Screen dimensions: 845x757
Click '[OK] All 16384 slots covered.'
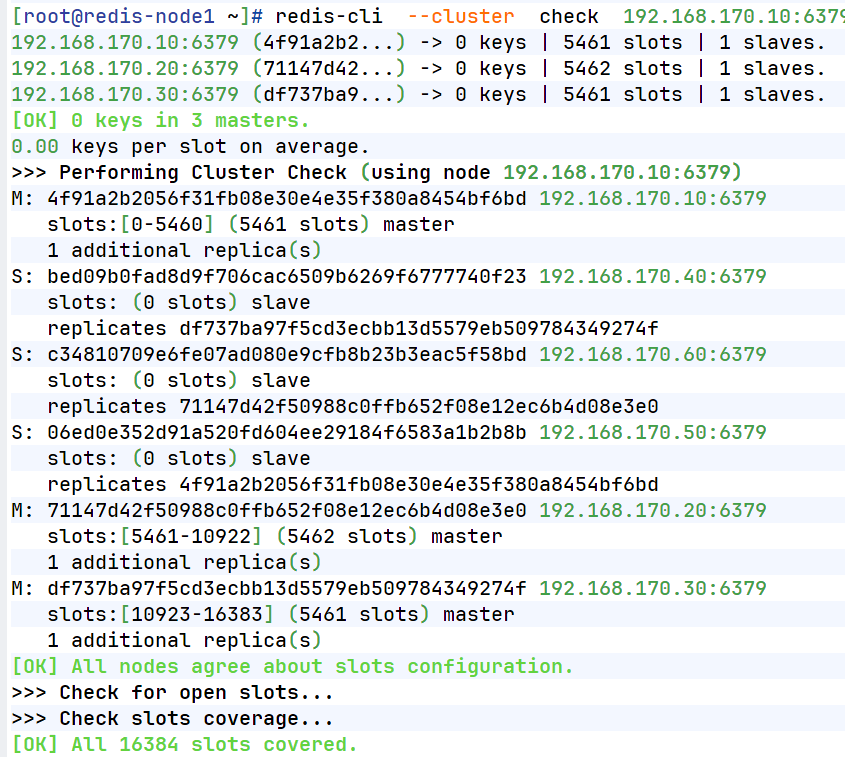(x=184, y=745)
